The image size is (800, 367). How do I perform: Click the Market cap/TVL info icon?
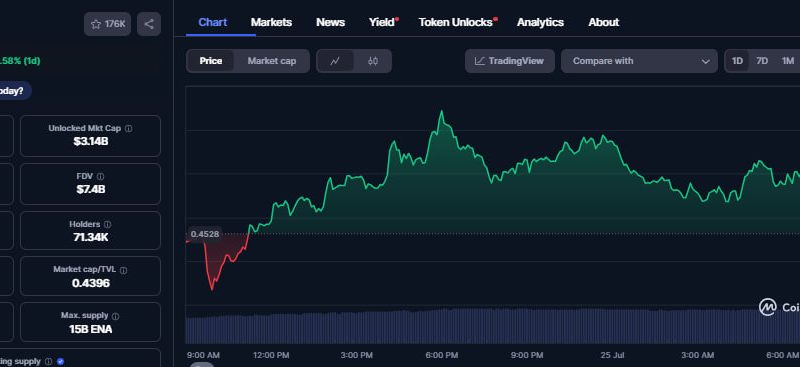tap(123, 270)
